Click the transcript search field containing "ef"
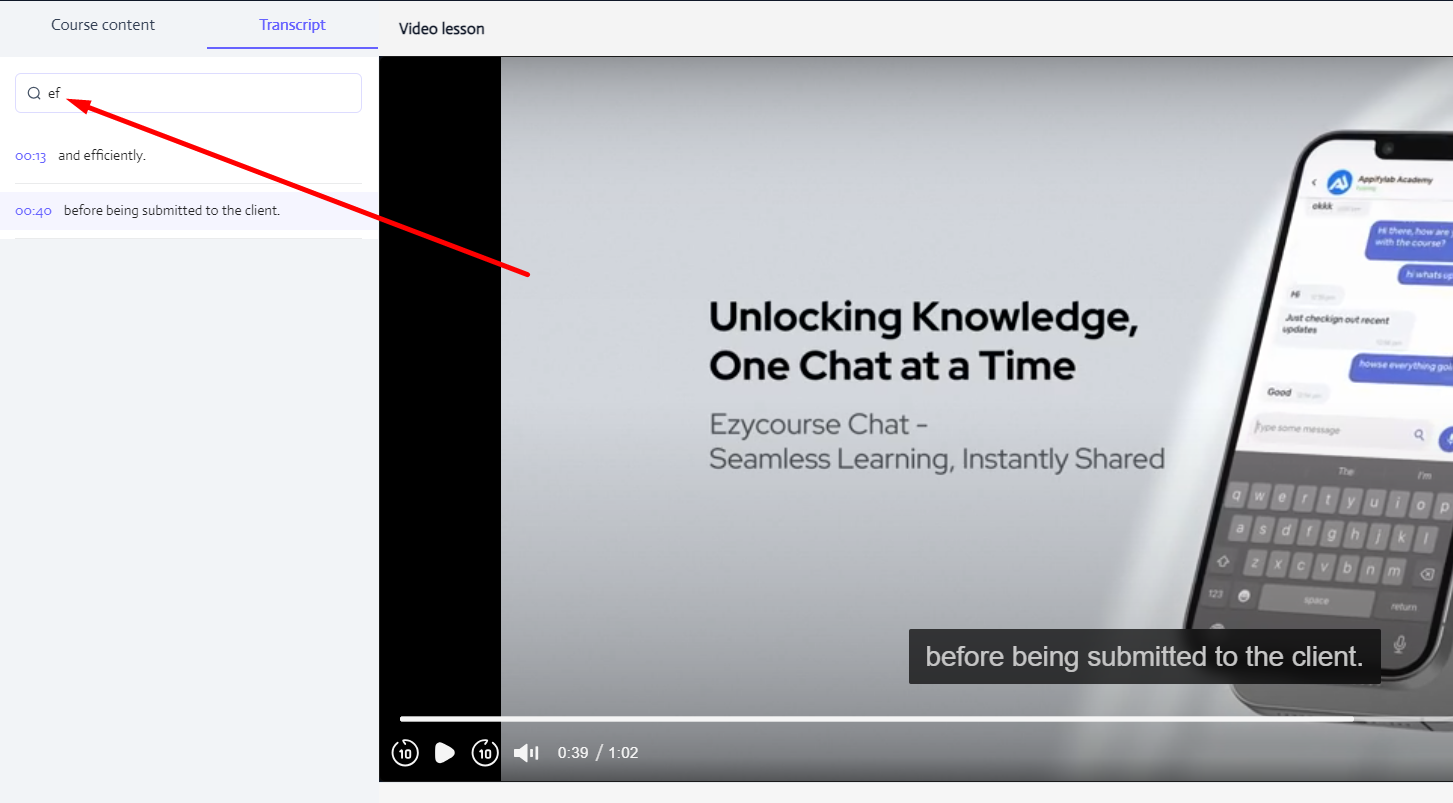Image resolution: width=1453 pixels, height=803 pixels. 188,93
